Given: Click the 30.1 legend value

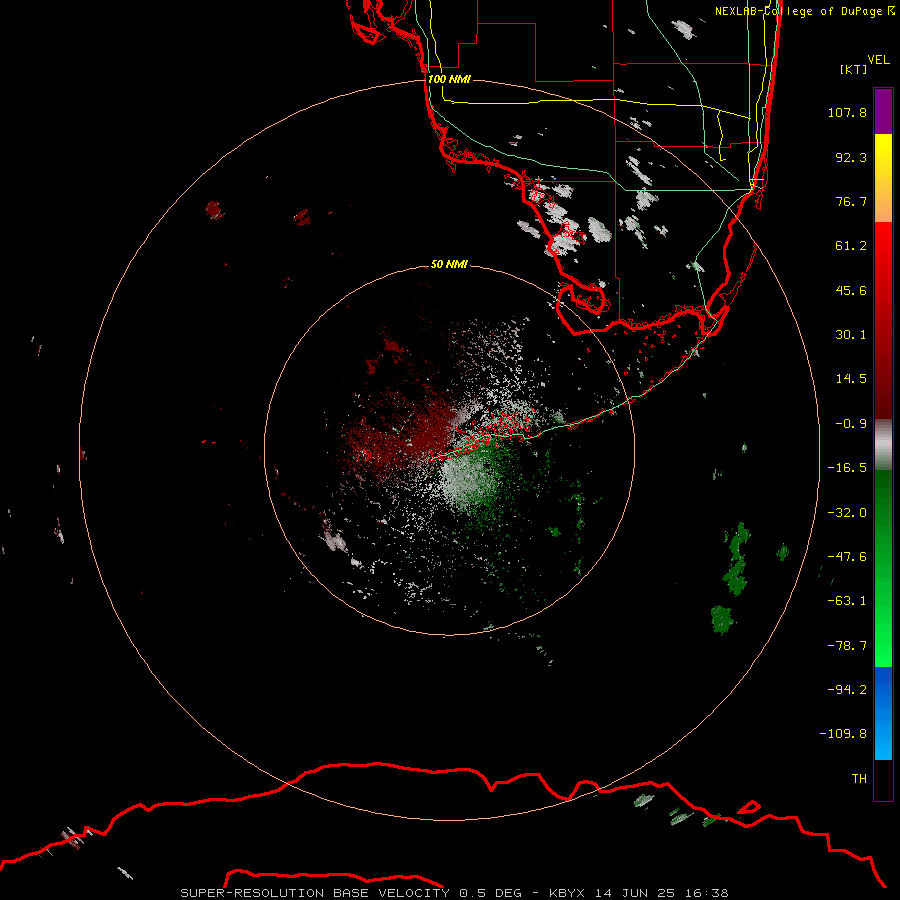Looking at the screenshot, I should coord(851,335).
